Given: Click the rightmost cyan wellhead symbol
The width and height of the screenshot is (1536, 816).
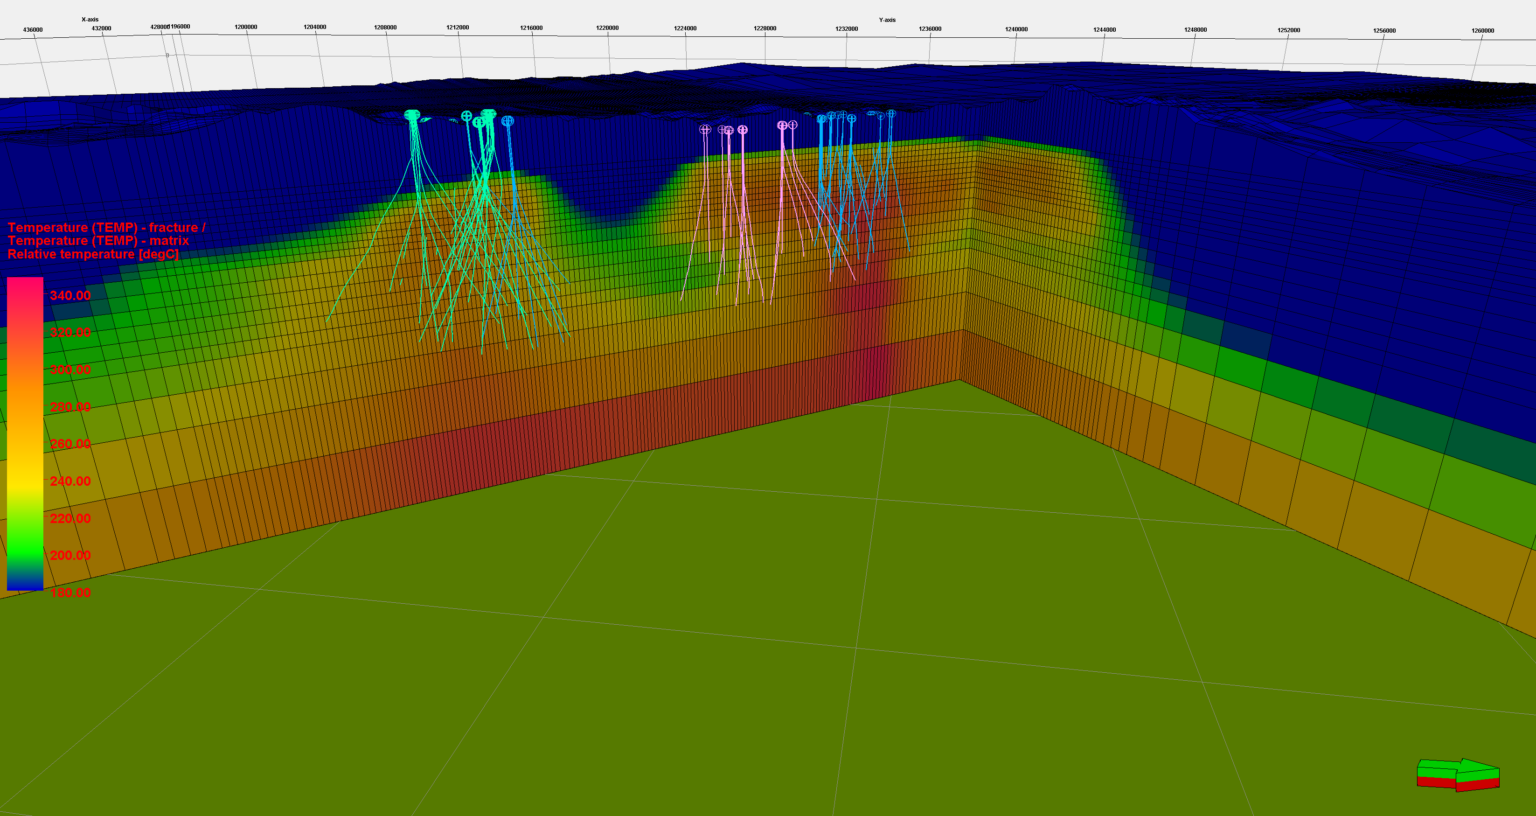Looking at the screenshot, I should point(890,114).
